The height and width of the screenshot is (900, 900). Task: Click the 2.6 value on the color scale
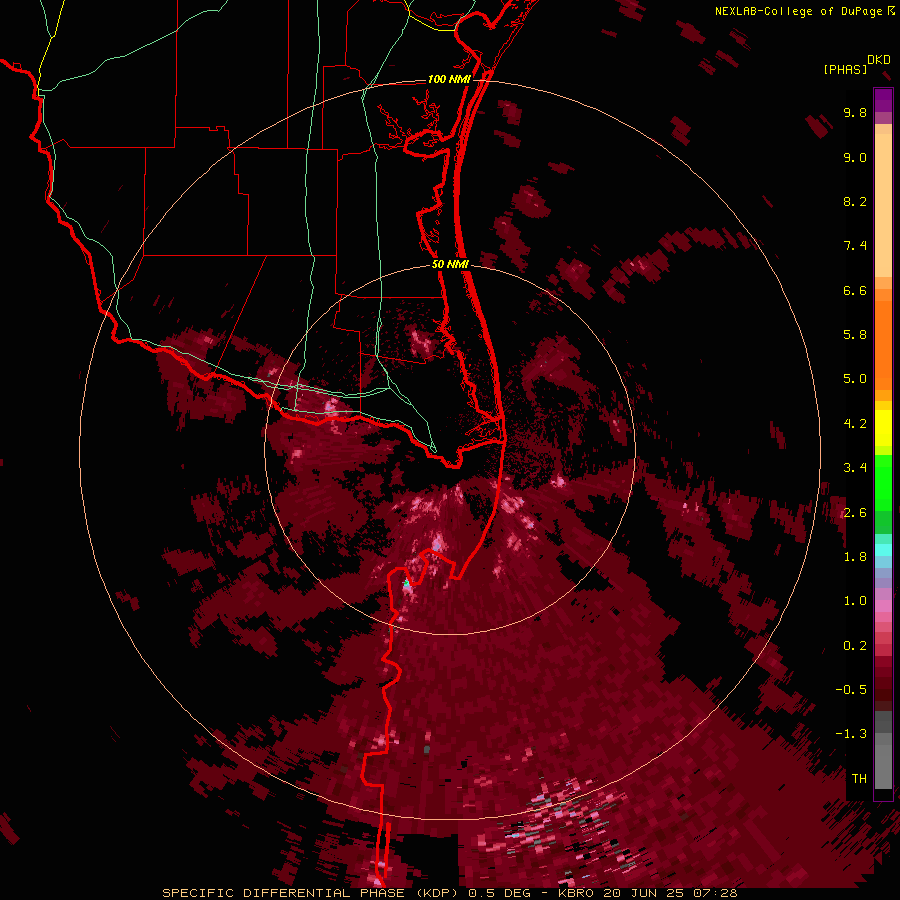pyautogui.click(x=855, y=513)
